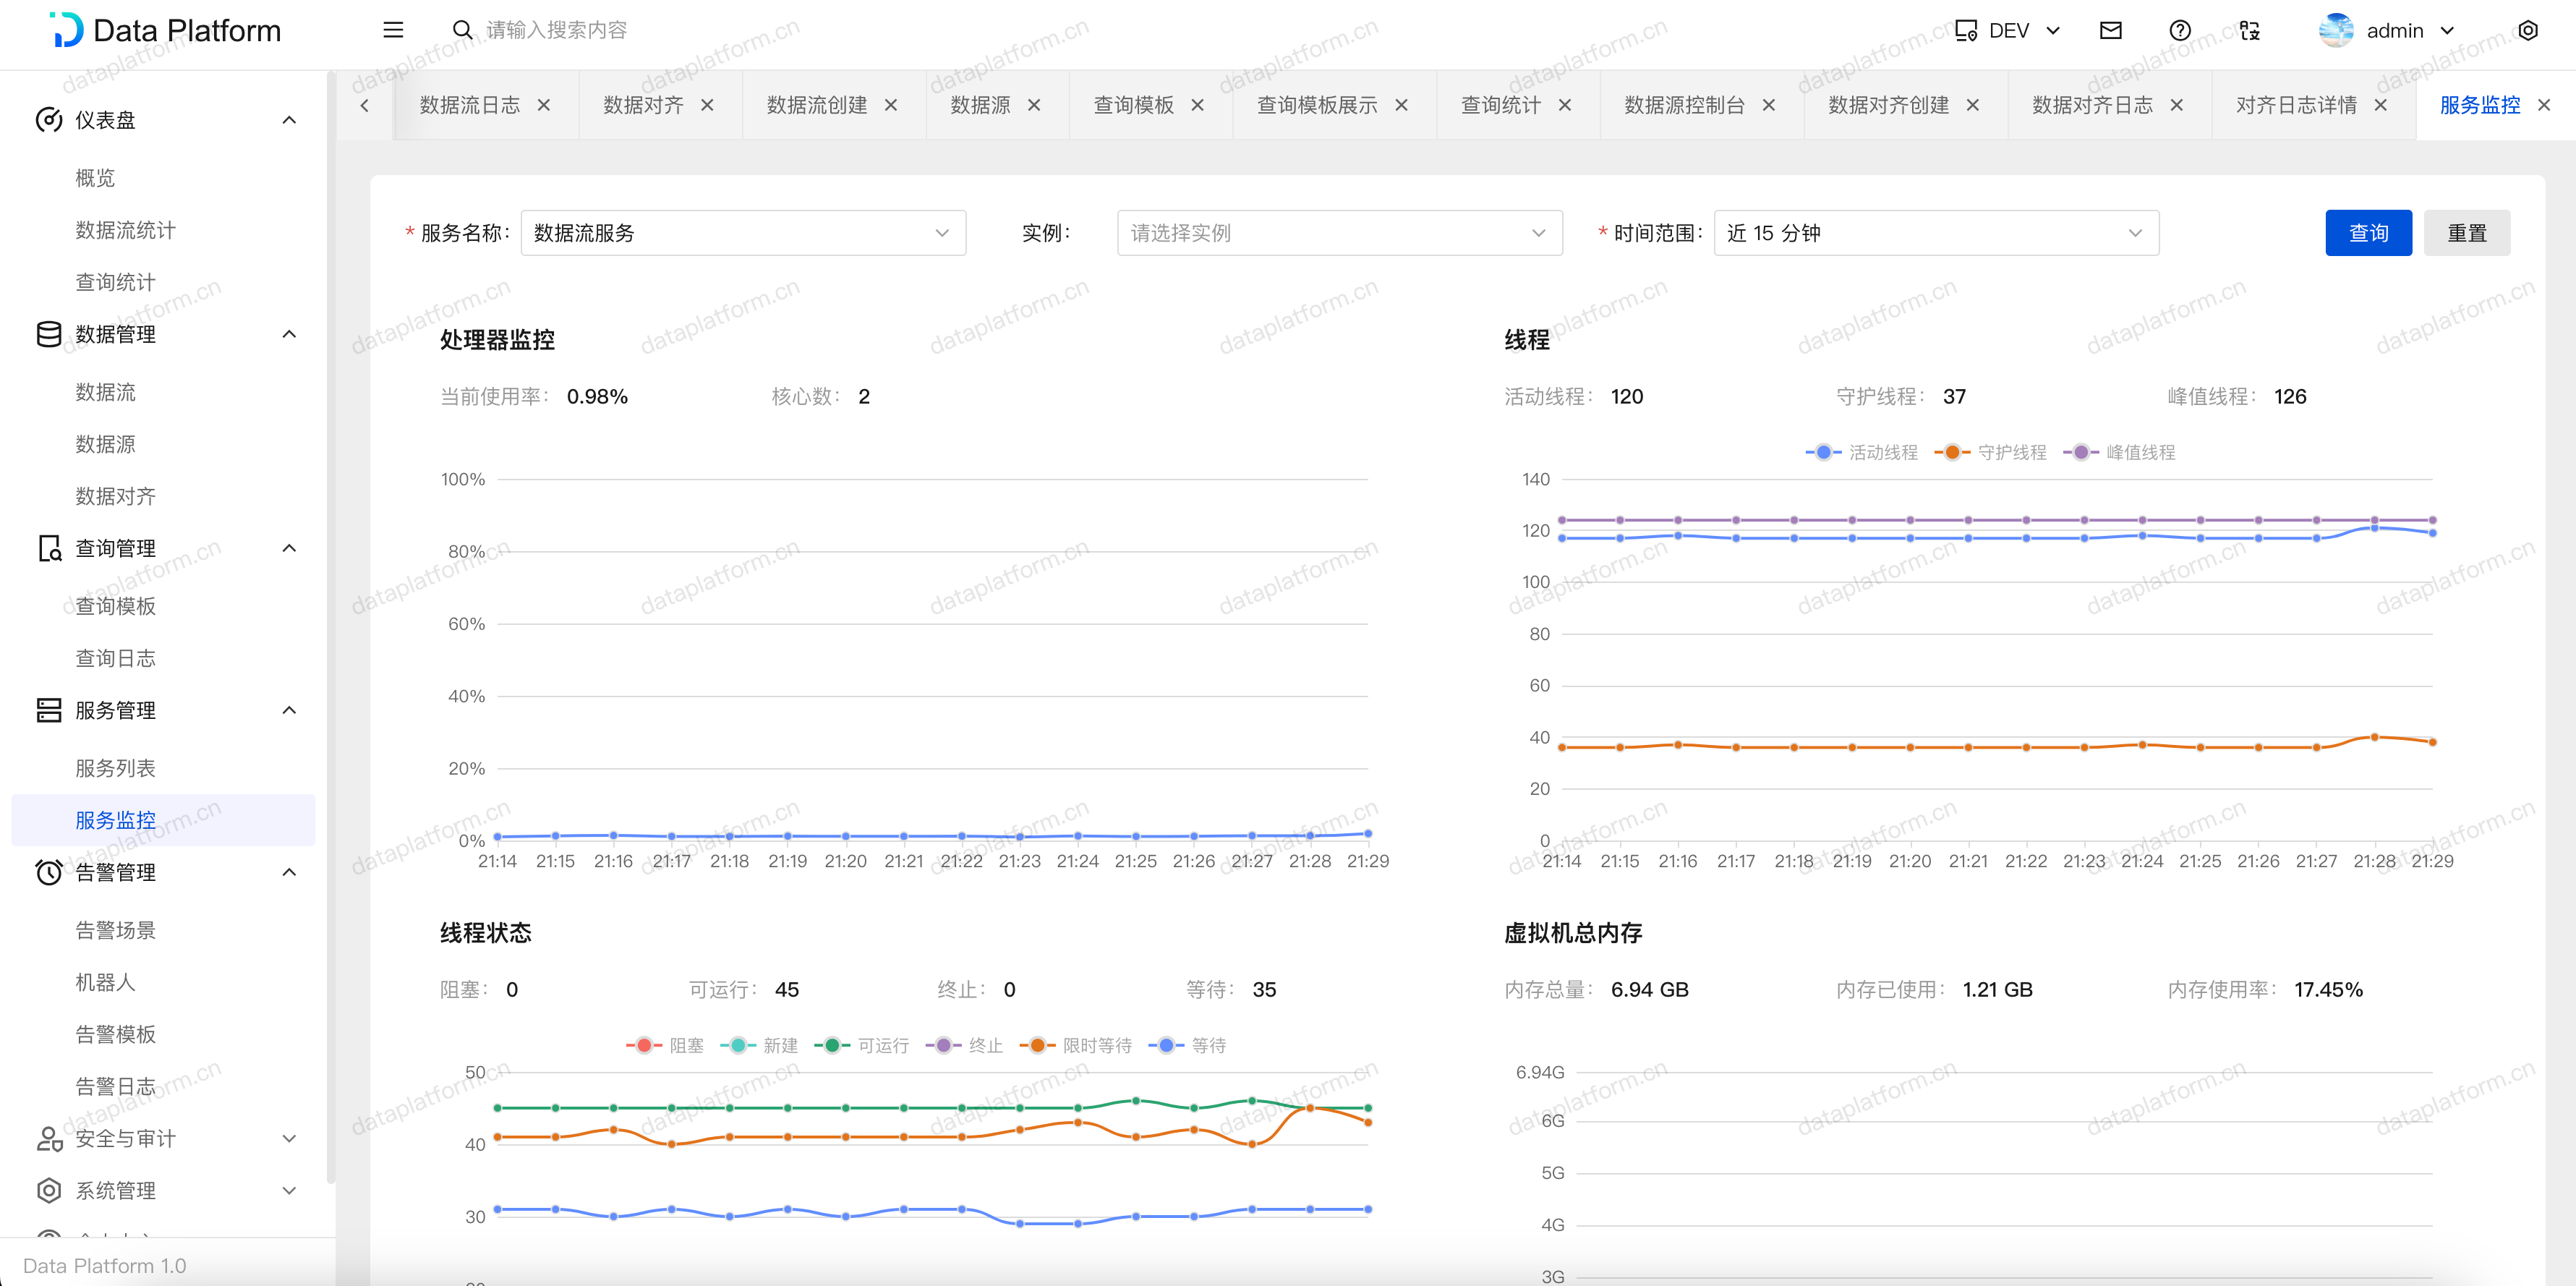Open 服务列表 in sidebar
Image resolution: width=2576 pixels, height=1286 pixels.
click(116, 768)
